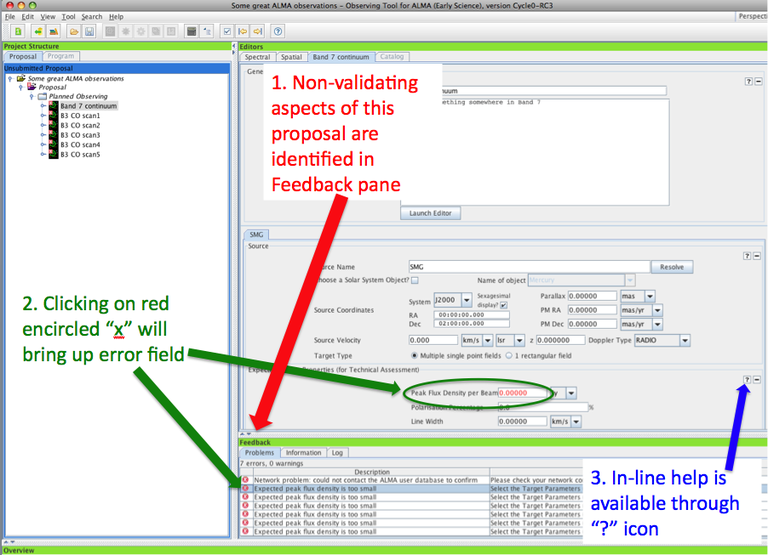Screen dimensions: 768x555
Task: Select the Network problem error row text
Action: tap(365, 480)
